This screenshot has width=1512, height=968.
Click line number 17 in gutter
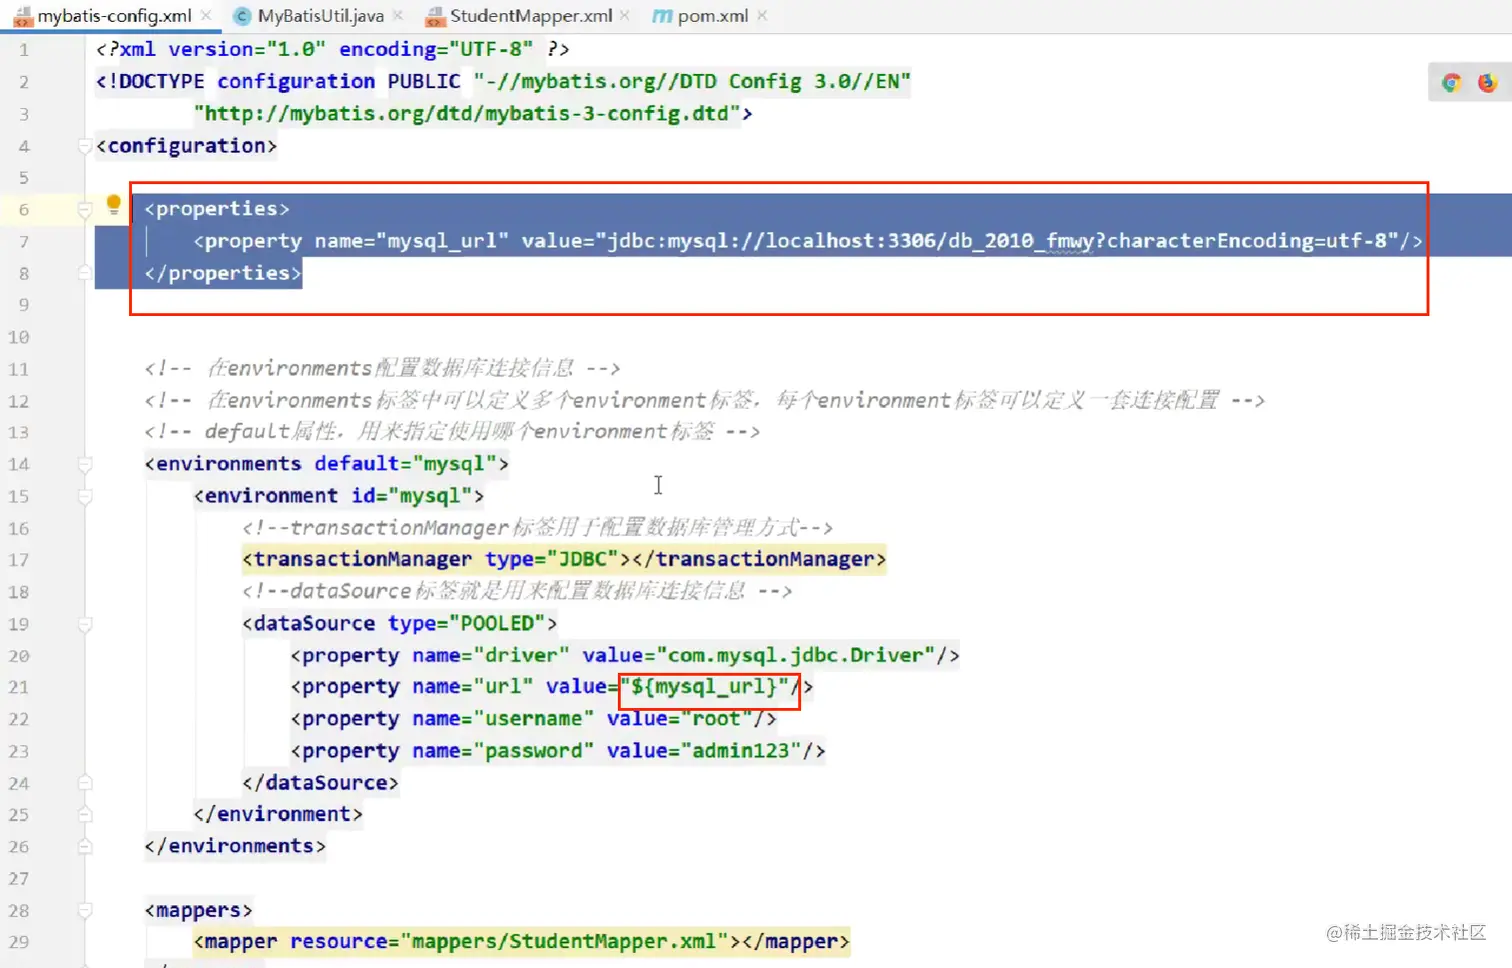pyautogui.click(x=19, y=560)
